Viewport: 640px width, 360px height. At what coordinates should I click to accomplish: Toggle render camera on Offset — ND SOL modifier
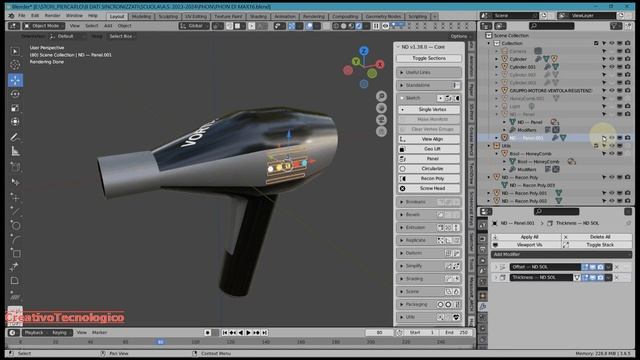(x=600, y=267)
